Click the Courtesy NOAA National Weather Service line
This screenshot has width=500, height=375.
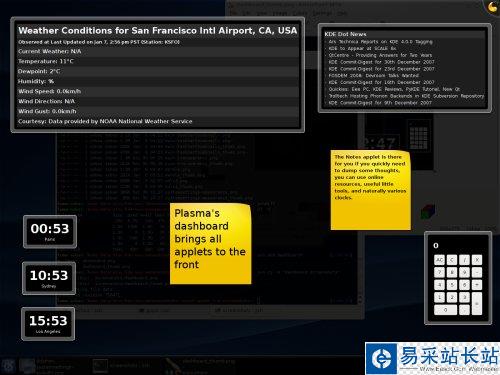click(105, 121)
